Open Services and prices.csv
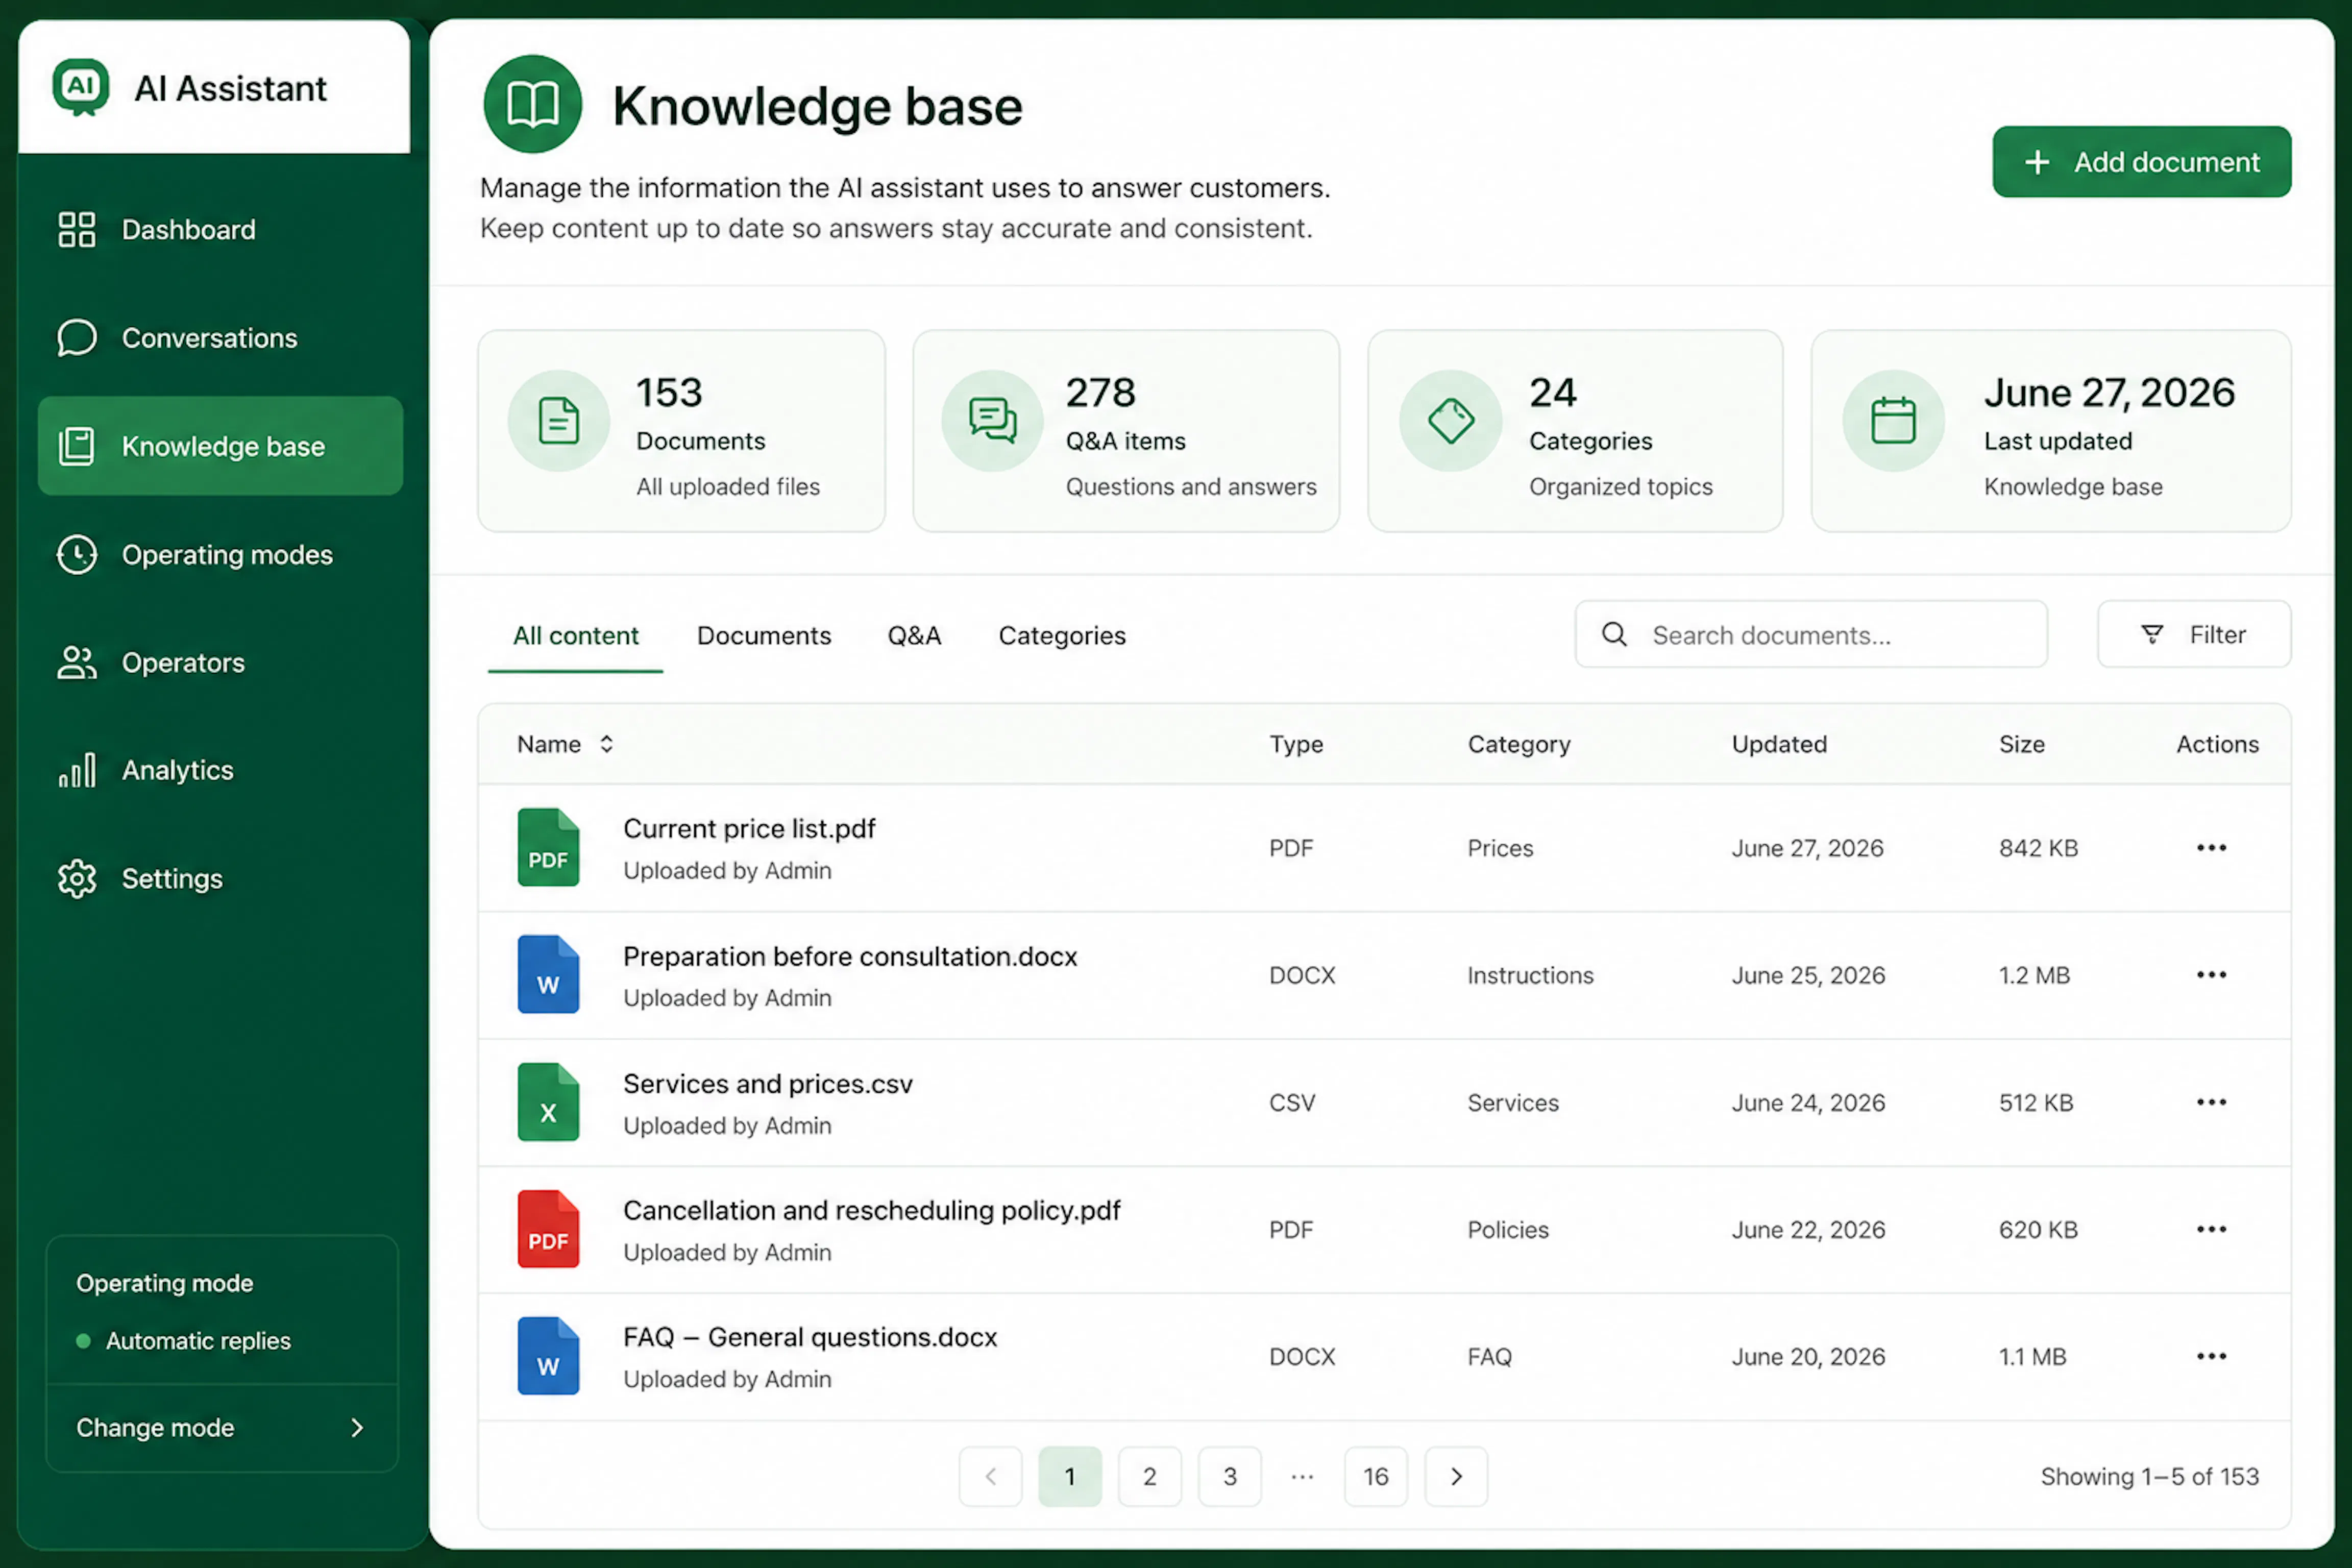 768,1084
